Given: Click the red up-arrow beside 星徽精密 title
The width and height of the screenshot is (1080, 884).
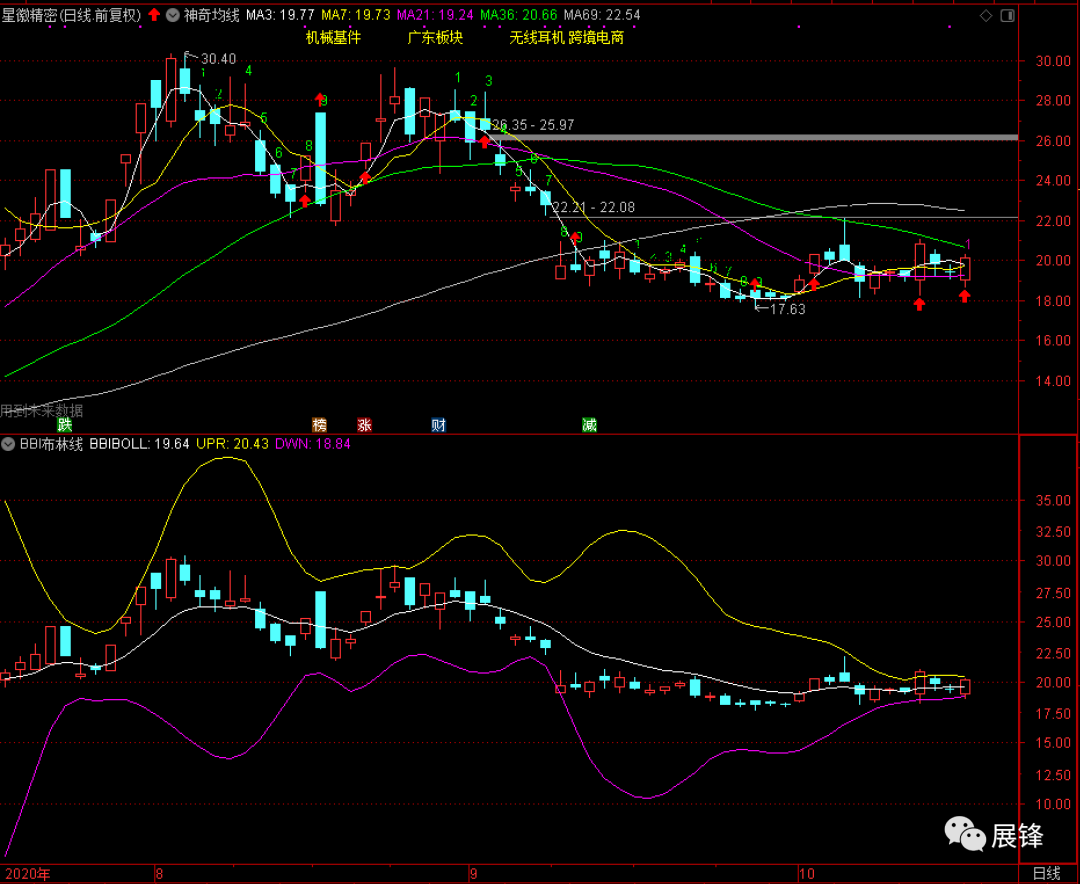Looking at the screenshot, I should click(x=154, y=14).
